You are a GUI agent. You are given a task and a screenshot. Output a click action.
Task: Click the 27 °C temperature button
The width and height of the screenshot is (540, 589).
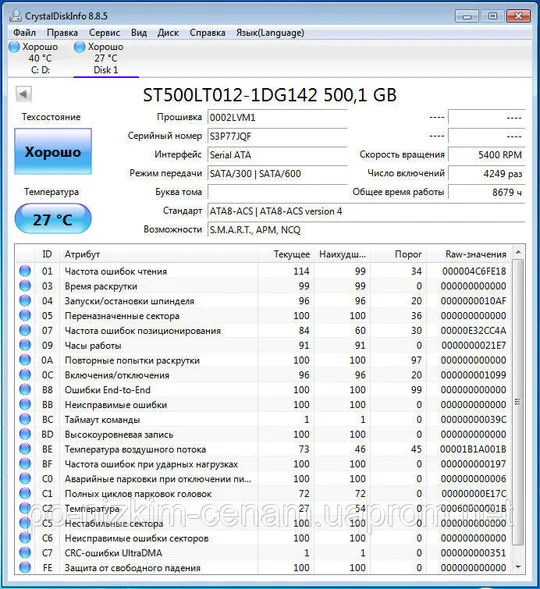tap(53, 219)
